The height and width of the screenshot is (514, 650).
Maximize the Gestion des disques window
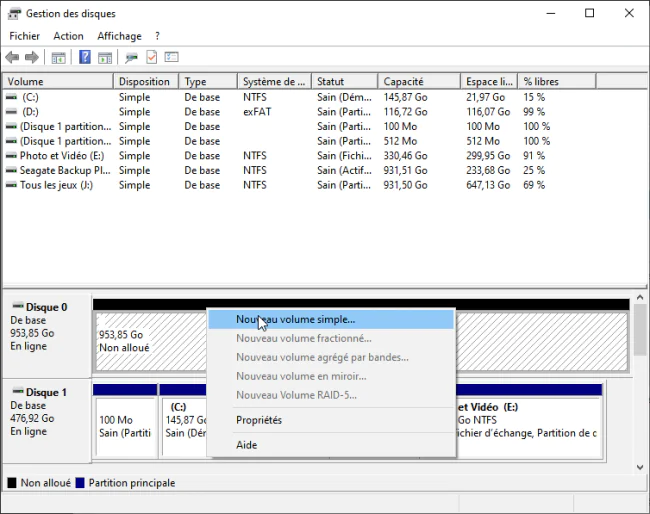point(589,13)
